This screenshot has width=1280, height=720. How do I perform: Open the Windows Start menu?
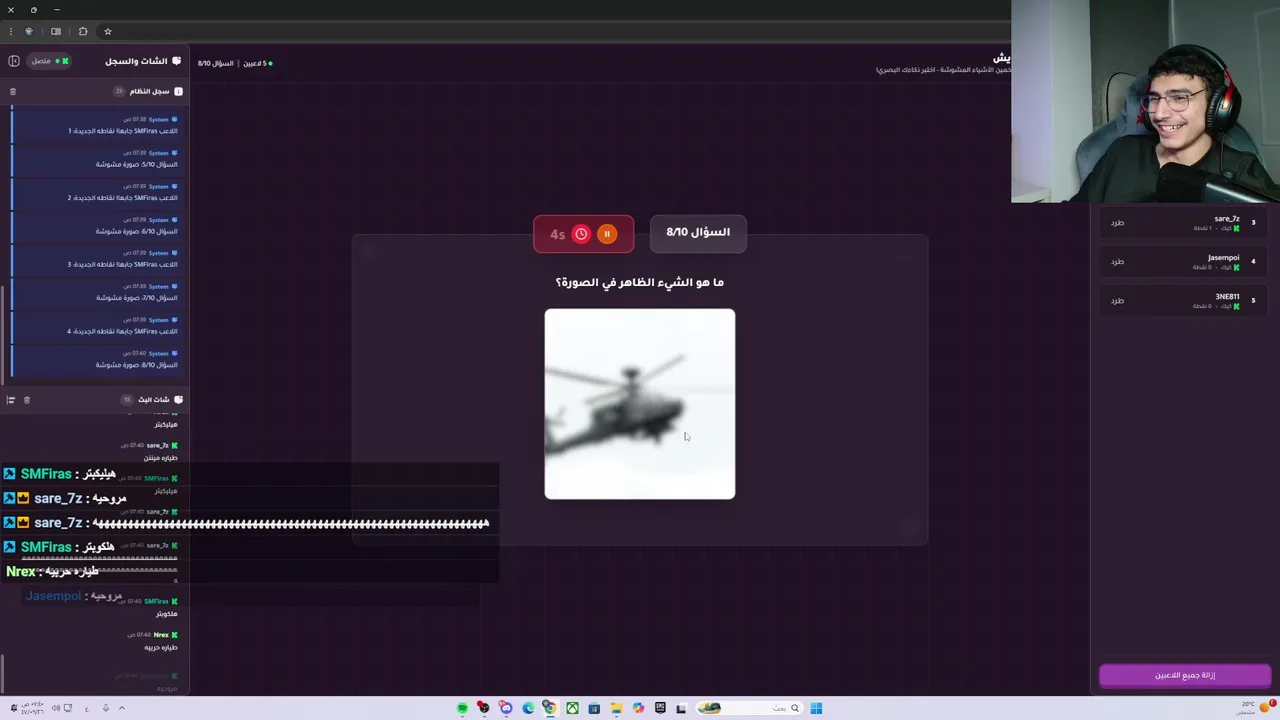pyautogui.click(x=816, y=708)
